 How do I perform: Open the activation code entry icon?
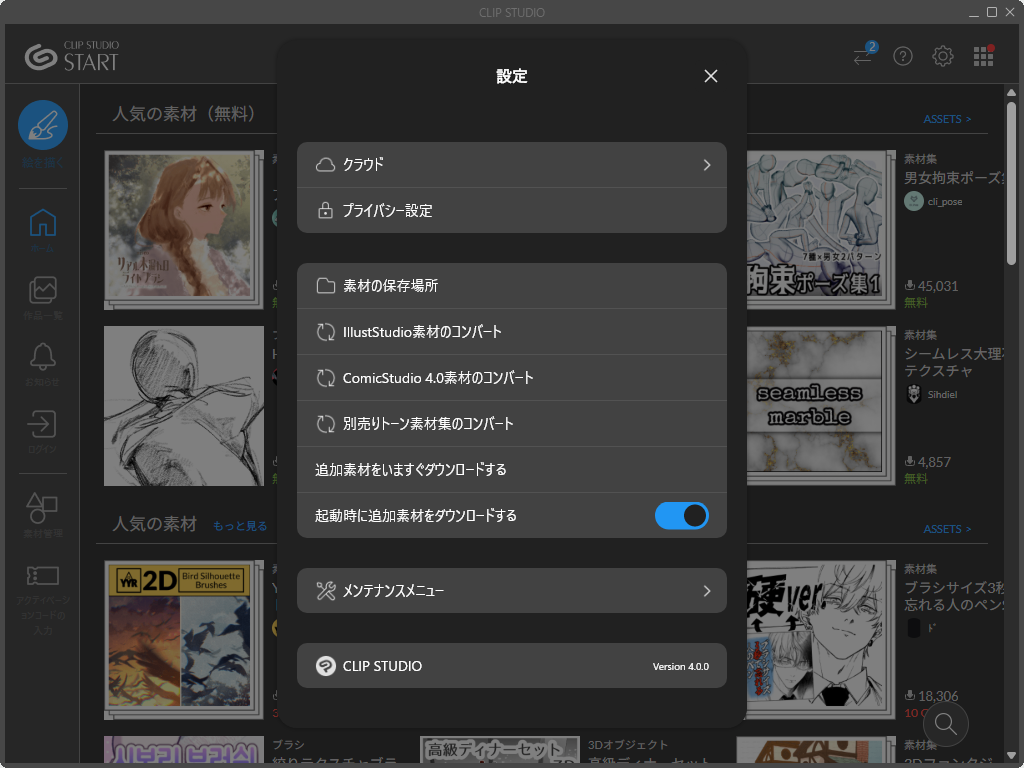42,576
